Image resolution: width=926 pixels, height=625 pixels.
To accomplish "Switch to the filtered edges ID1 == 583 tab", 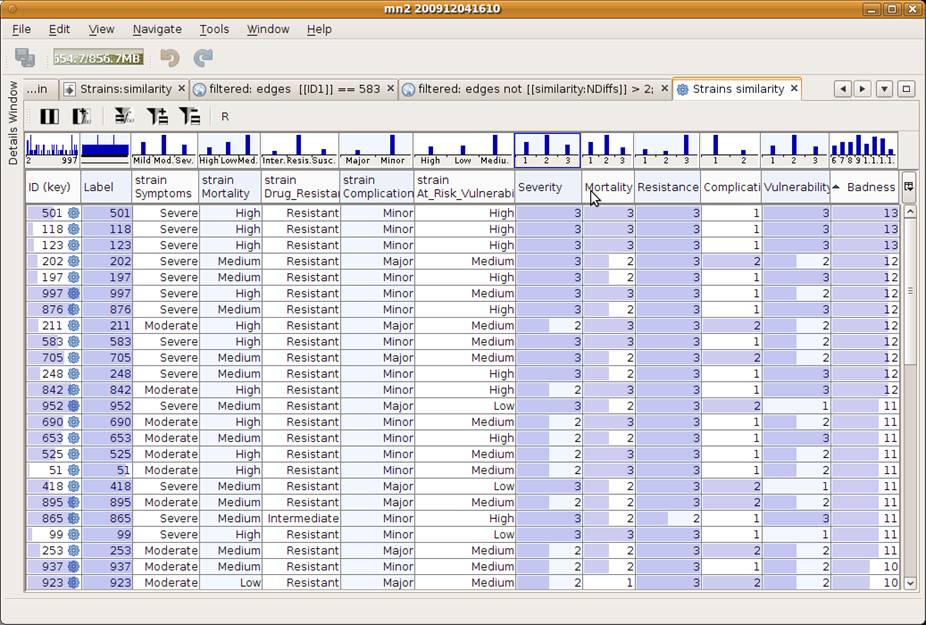I will [x=294, y=89].
